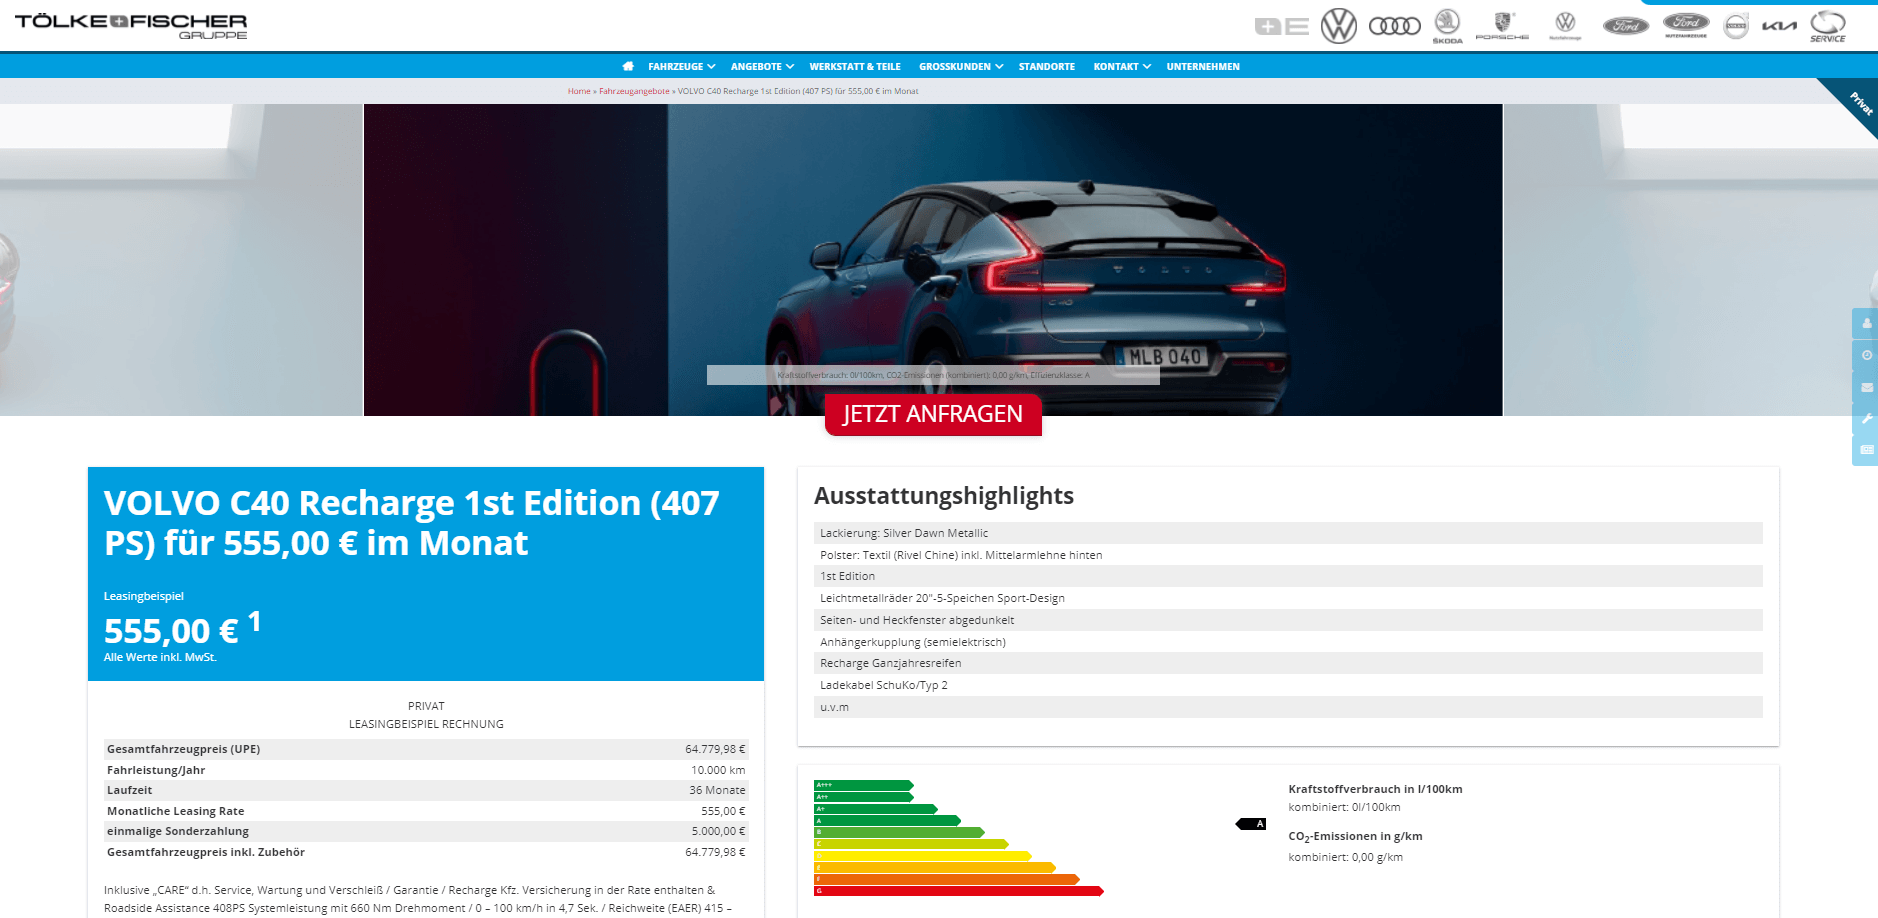1878x918 pixels.
Task: Click the Monatliche Leasing Rate row
Action: point(426,811)
